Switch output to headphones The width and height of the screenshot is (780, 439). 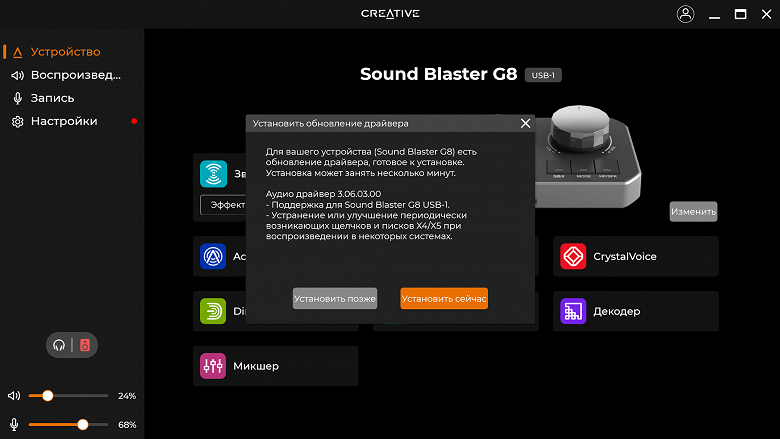point(59,345)
